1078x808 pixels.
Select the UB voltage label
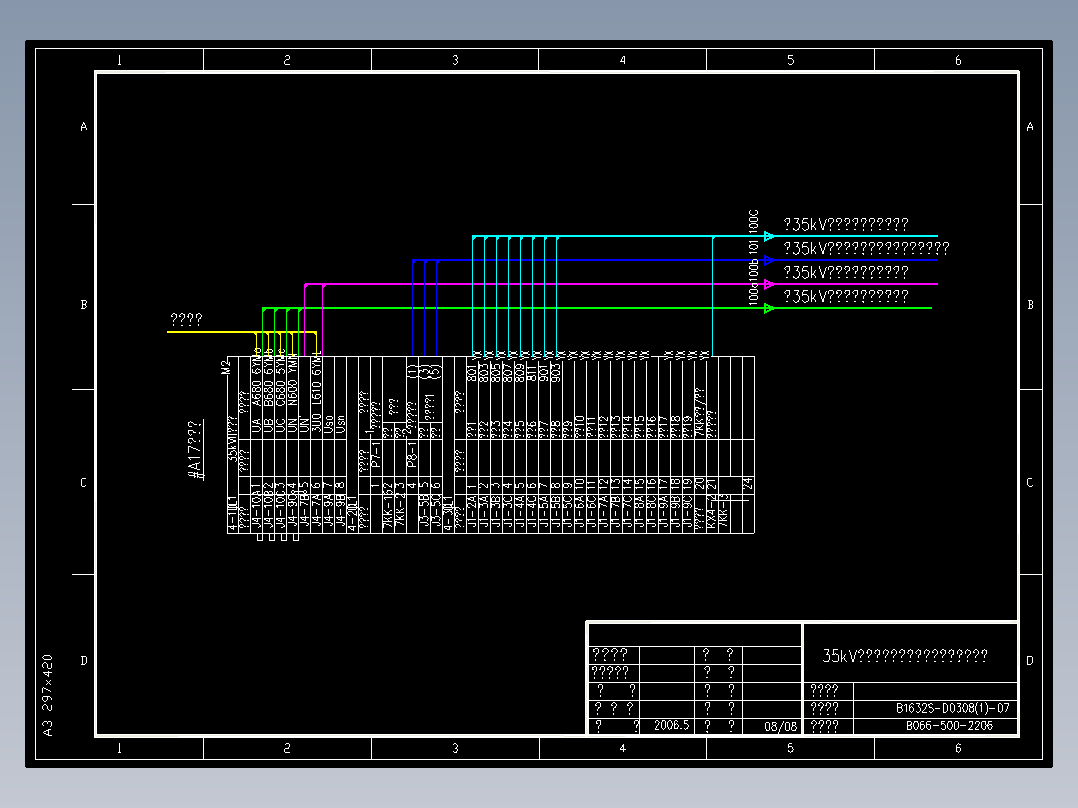point(269,426)
